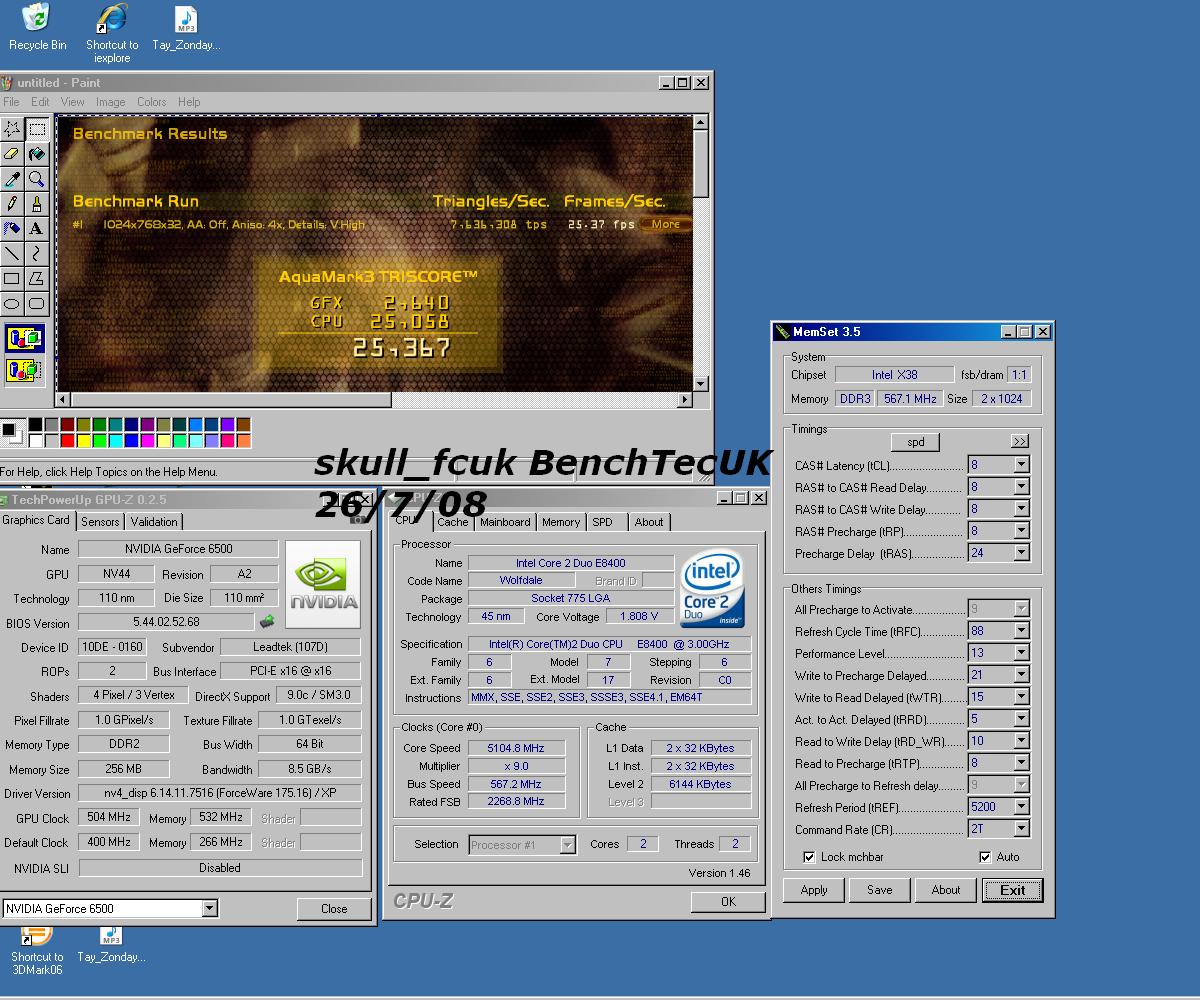Choose the straight Line tool

[12, 253]
